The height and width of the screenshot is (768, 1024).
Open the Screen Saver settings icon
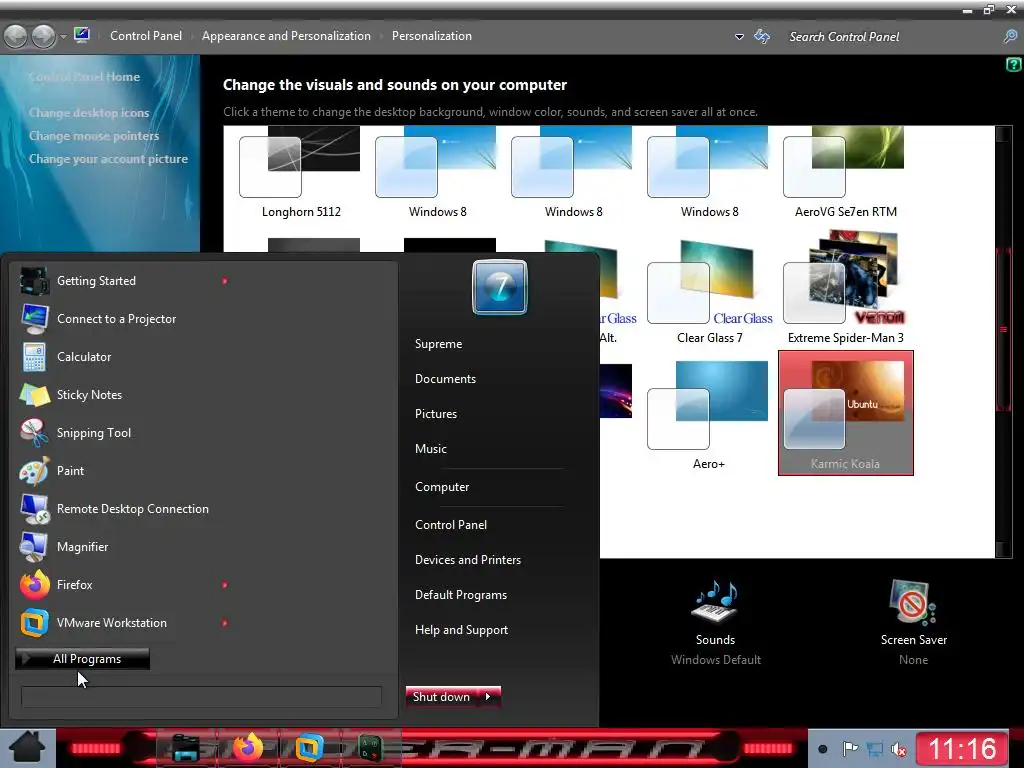pos(913,602)
